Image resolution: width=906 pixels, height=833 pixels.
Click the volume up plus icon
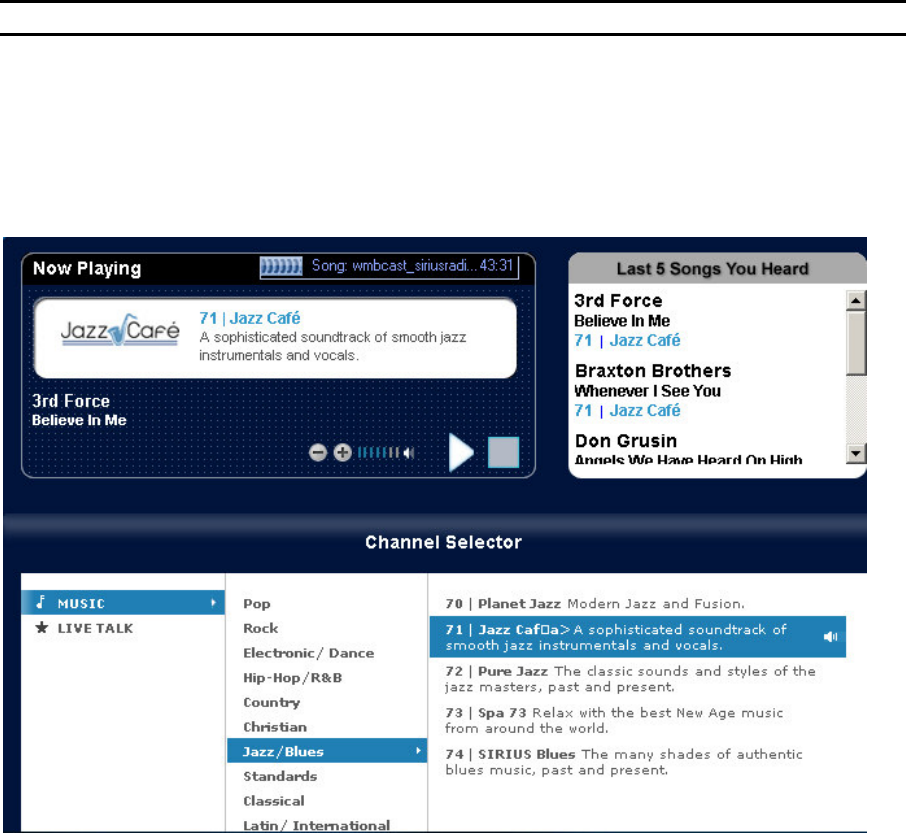(343, 452)
